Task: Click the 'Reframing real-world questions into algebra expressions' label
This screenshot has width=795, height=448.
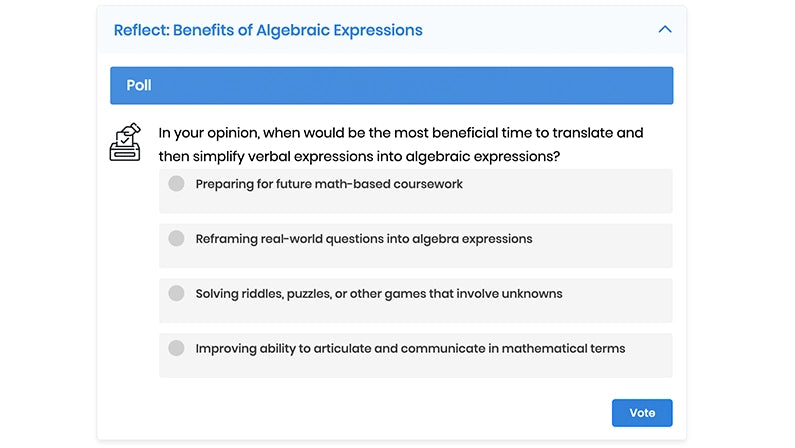Action: [364, 239]
